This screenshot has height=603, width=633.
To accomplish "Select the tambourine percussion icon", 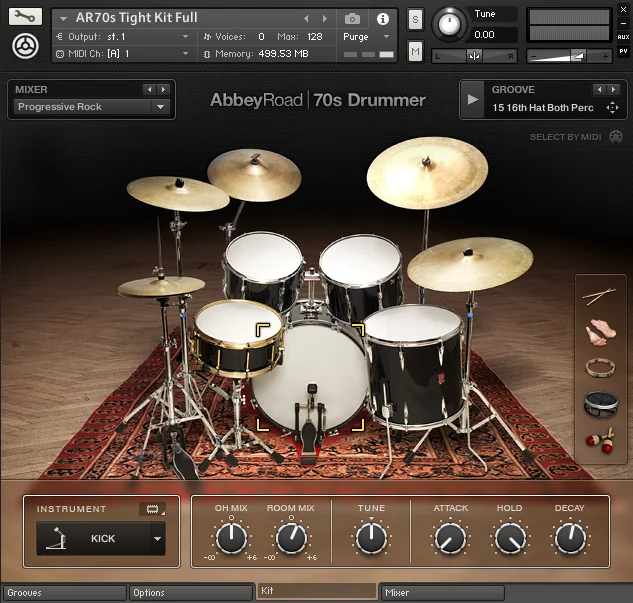I will coord(600,368).
